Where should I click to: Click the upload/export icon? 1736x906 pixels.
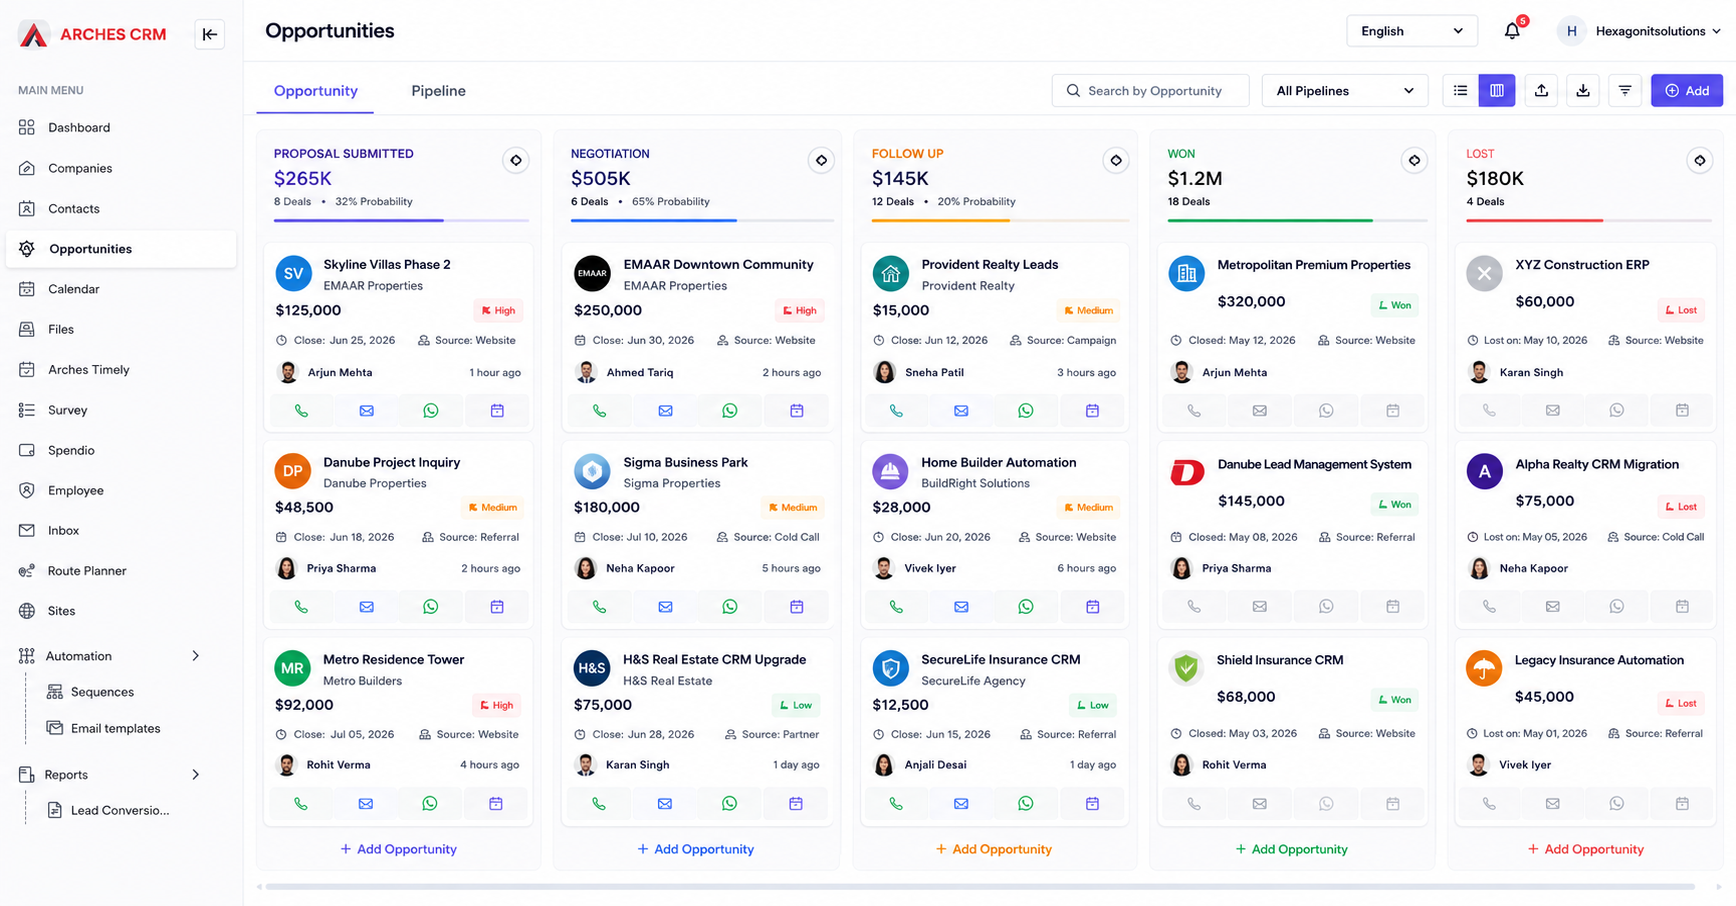point(1541,91)
